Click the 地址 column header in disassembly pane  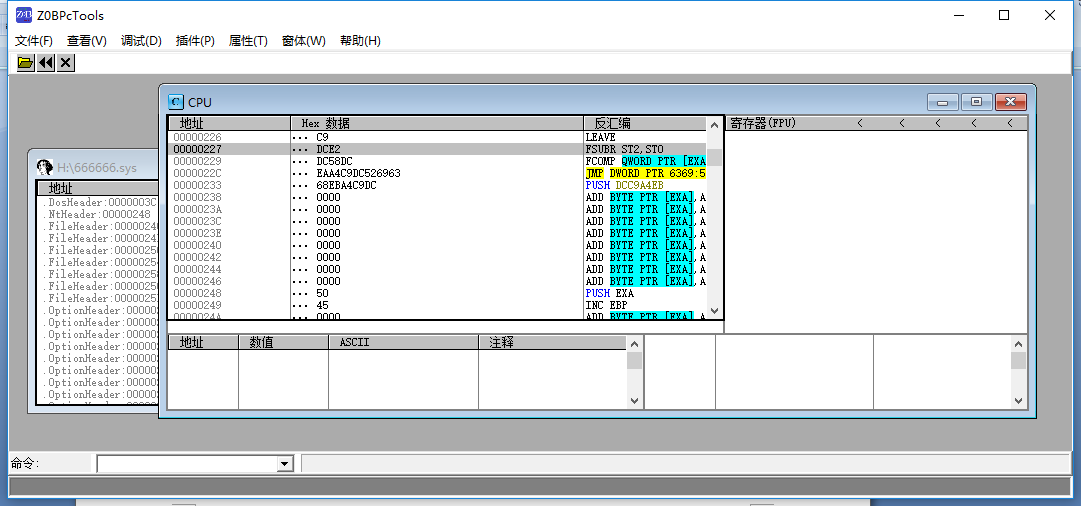229,123
